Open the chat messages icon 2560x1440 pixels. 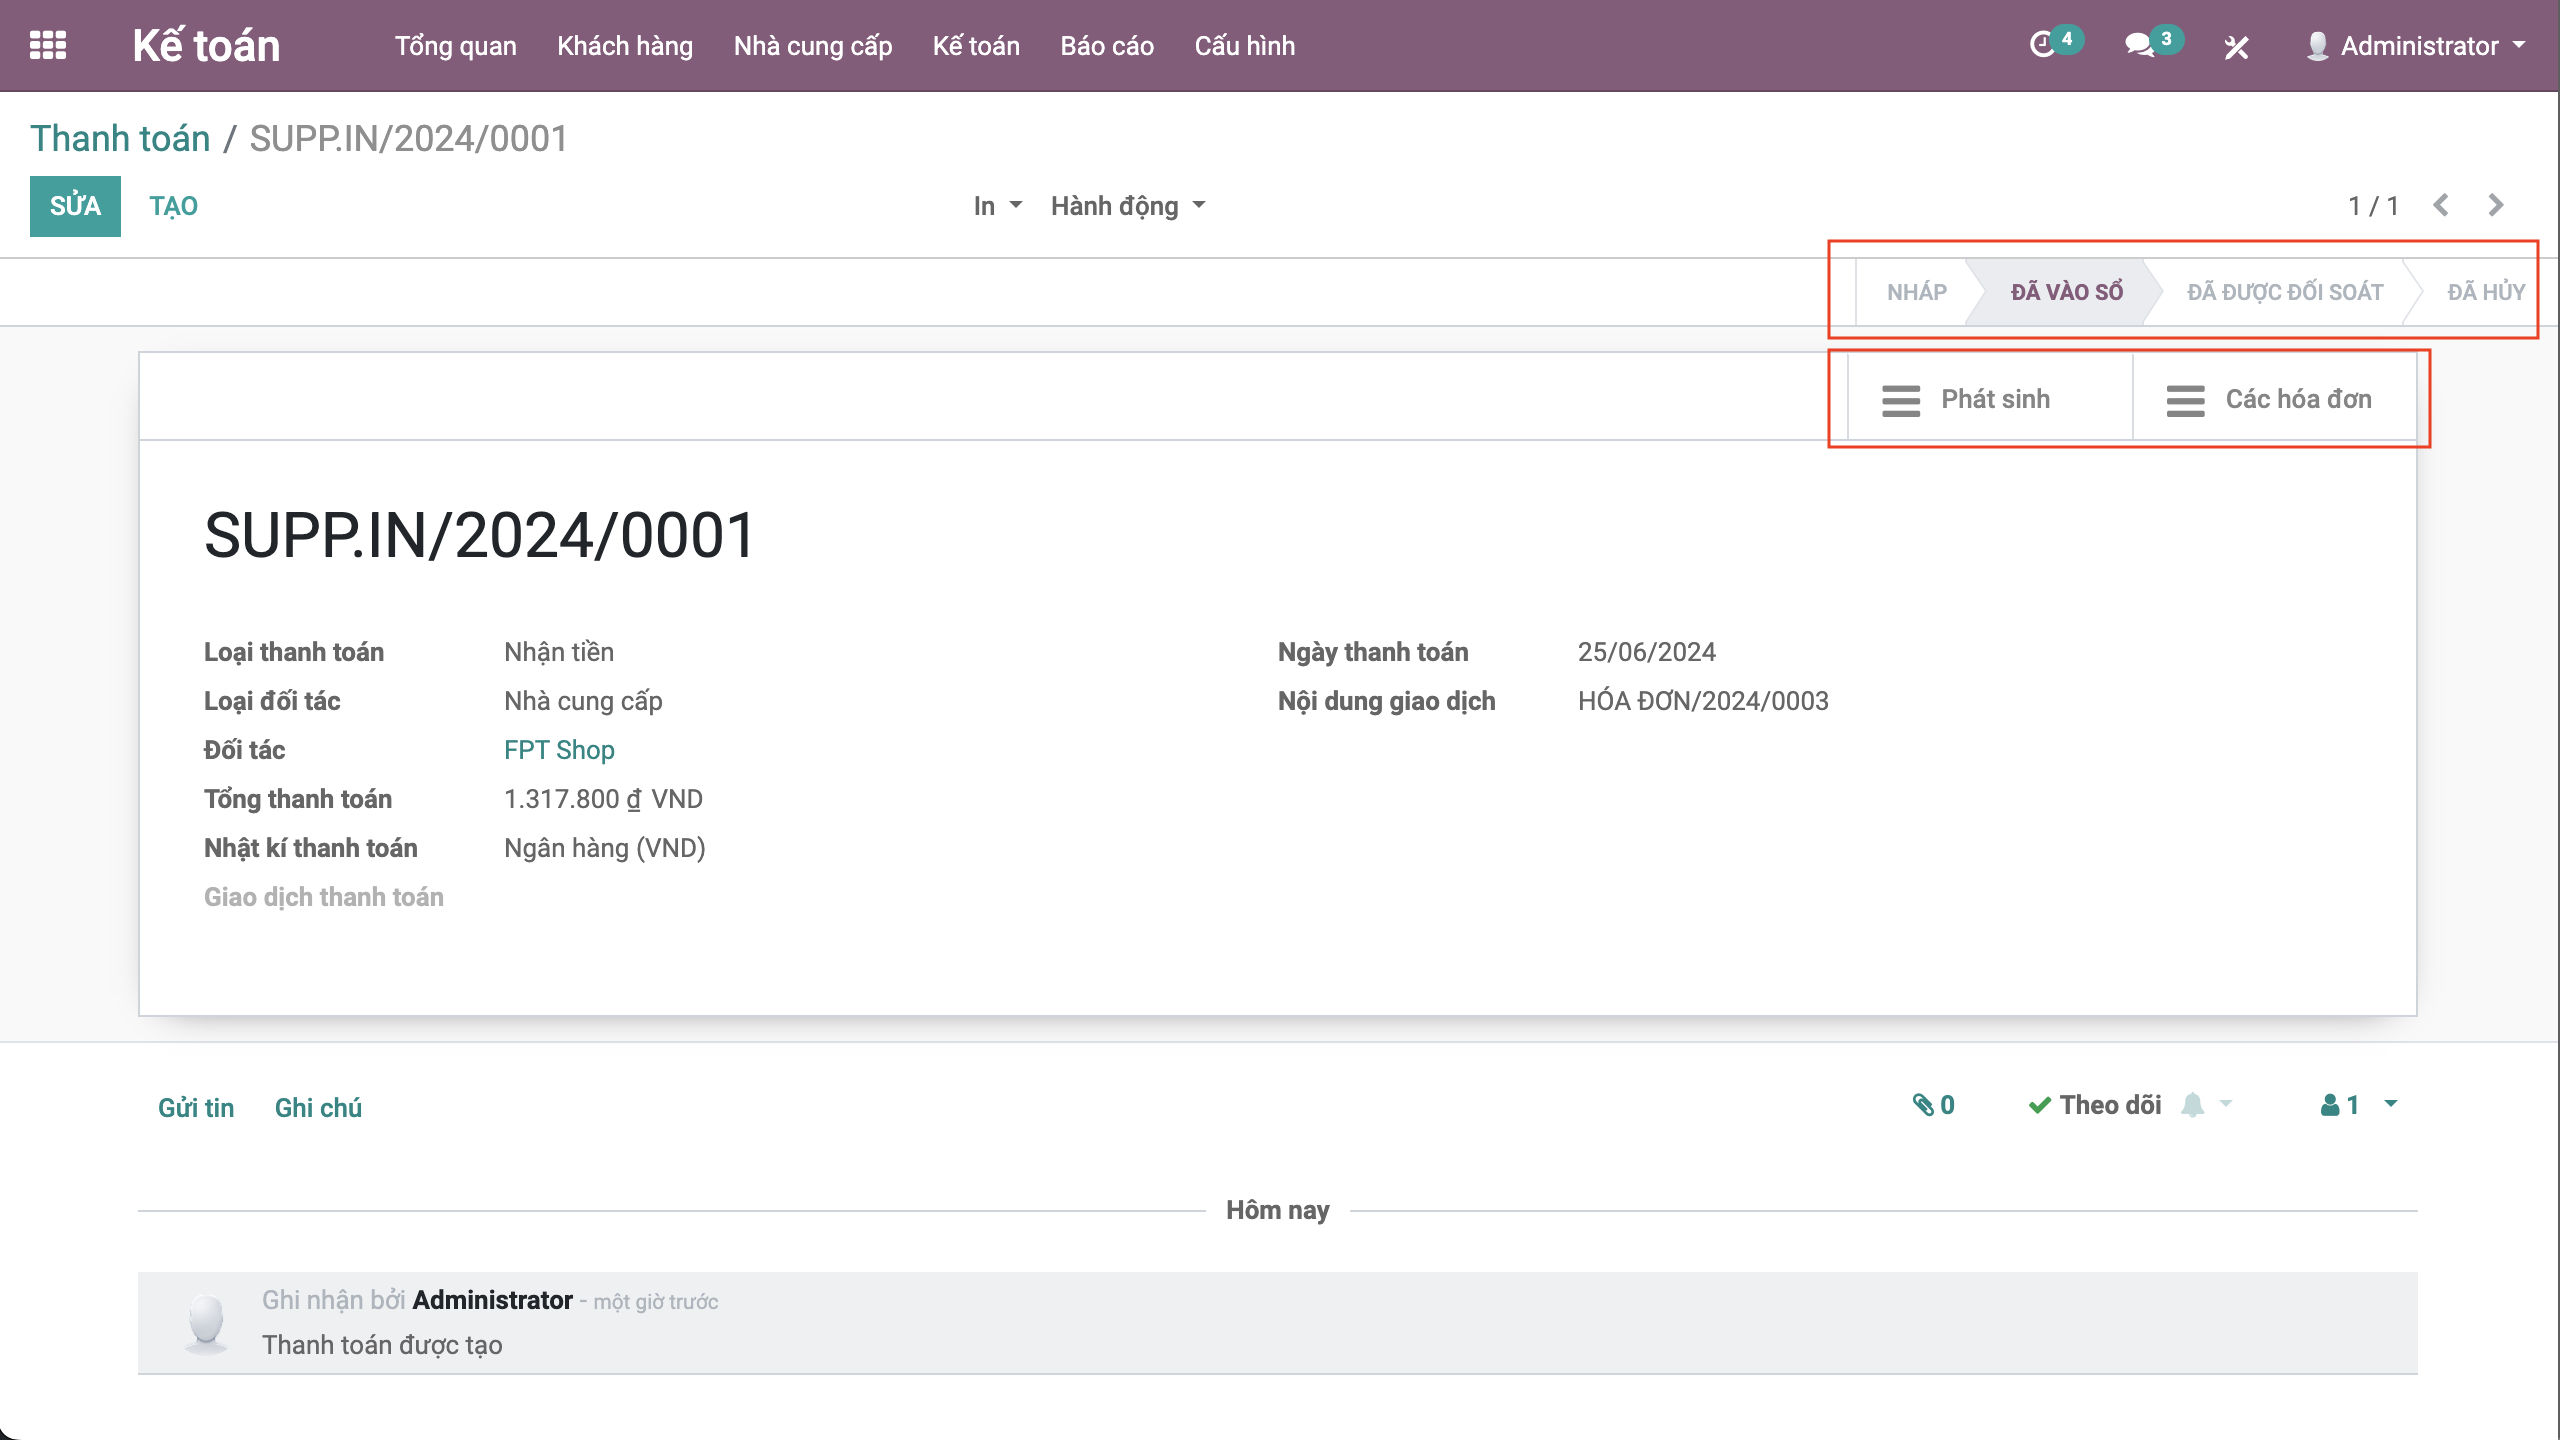click(x=2139, y=45)
